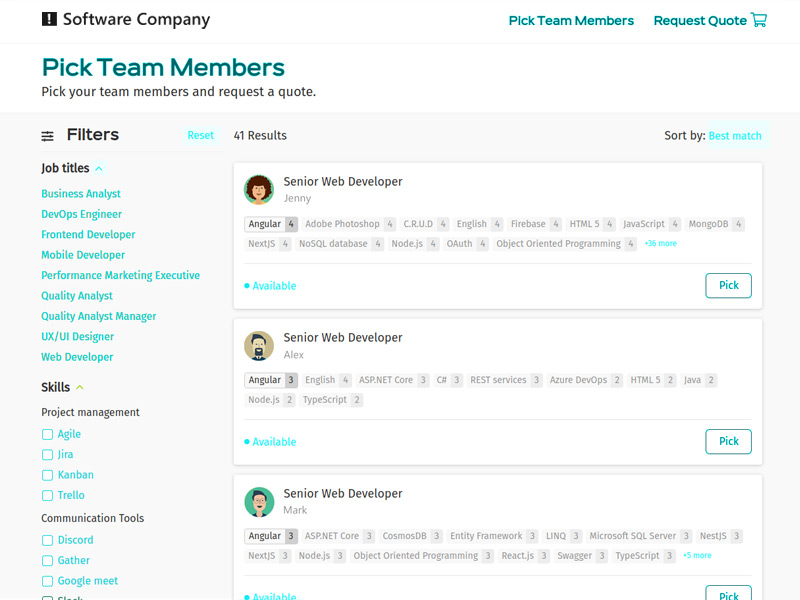The image size is (800, 600).
Task: Collapse the Job titles section
Action: click(99, 169)
